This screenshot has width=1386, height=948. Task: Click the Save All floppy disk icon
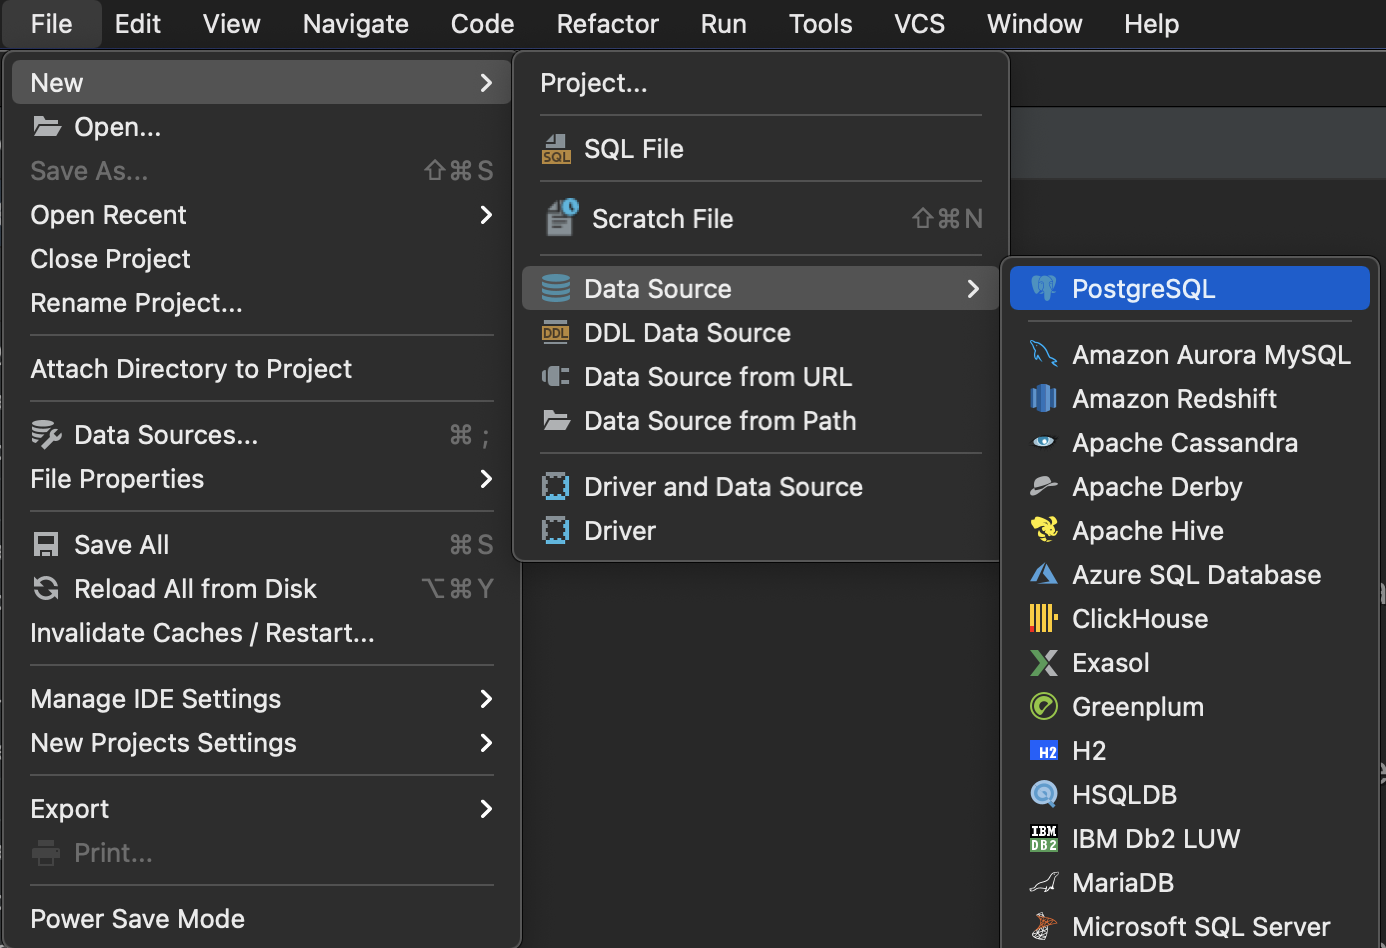tap(46, 544)
